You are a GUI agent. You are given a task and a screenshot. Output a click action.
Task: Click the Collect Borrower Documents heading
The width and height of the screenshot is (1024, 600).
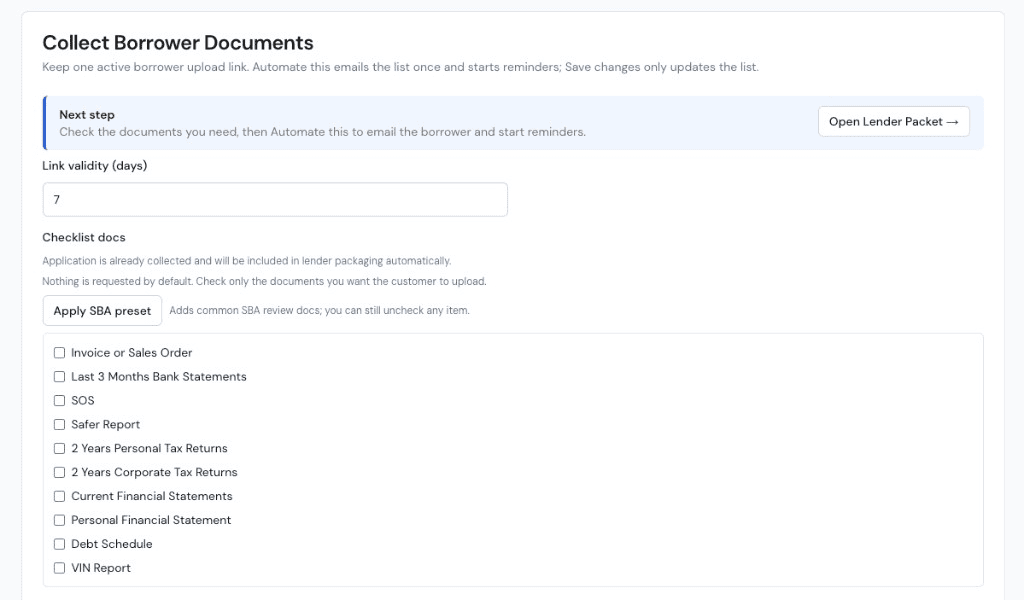pos(178,43)
